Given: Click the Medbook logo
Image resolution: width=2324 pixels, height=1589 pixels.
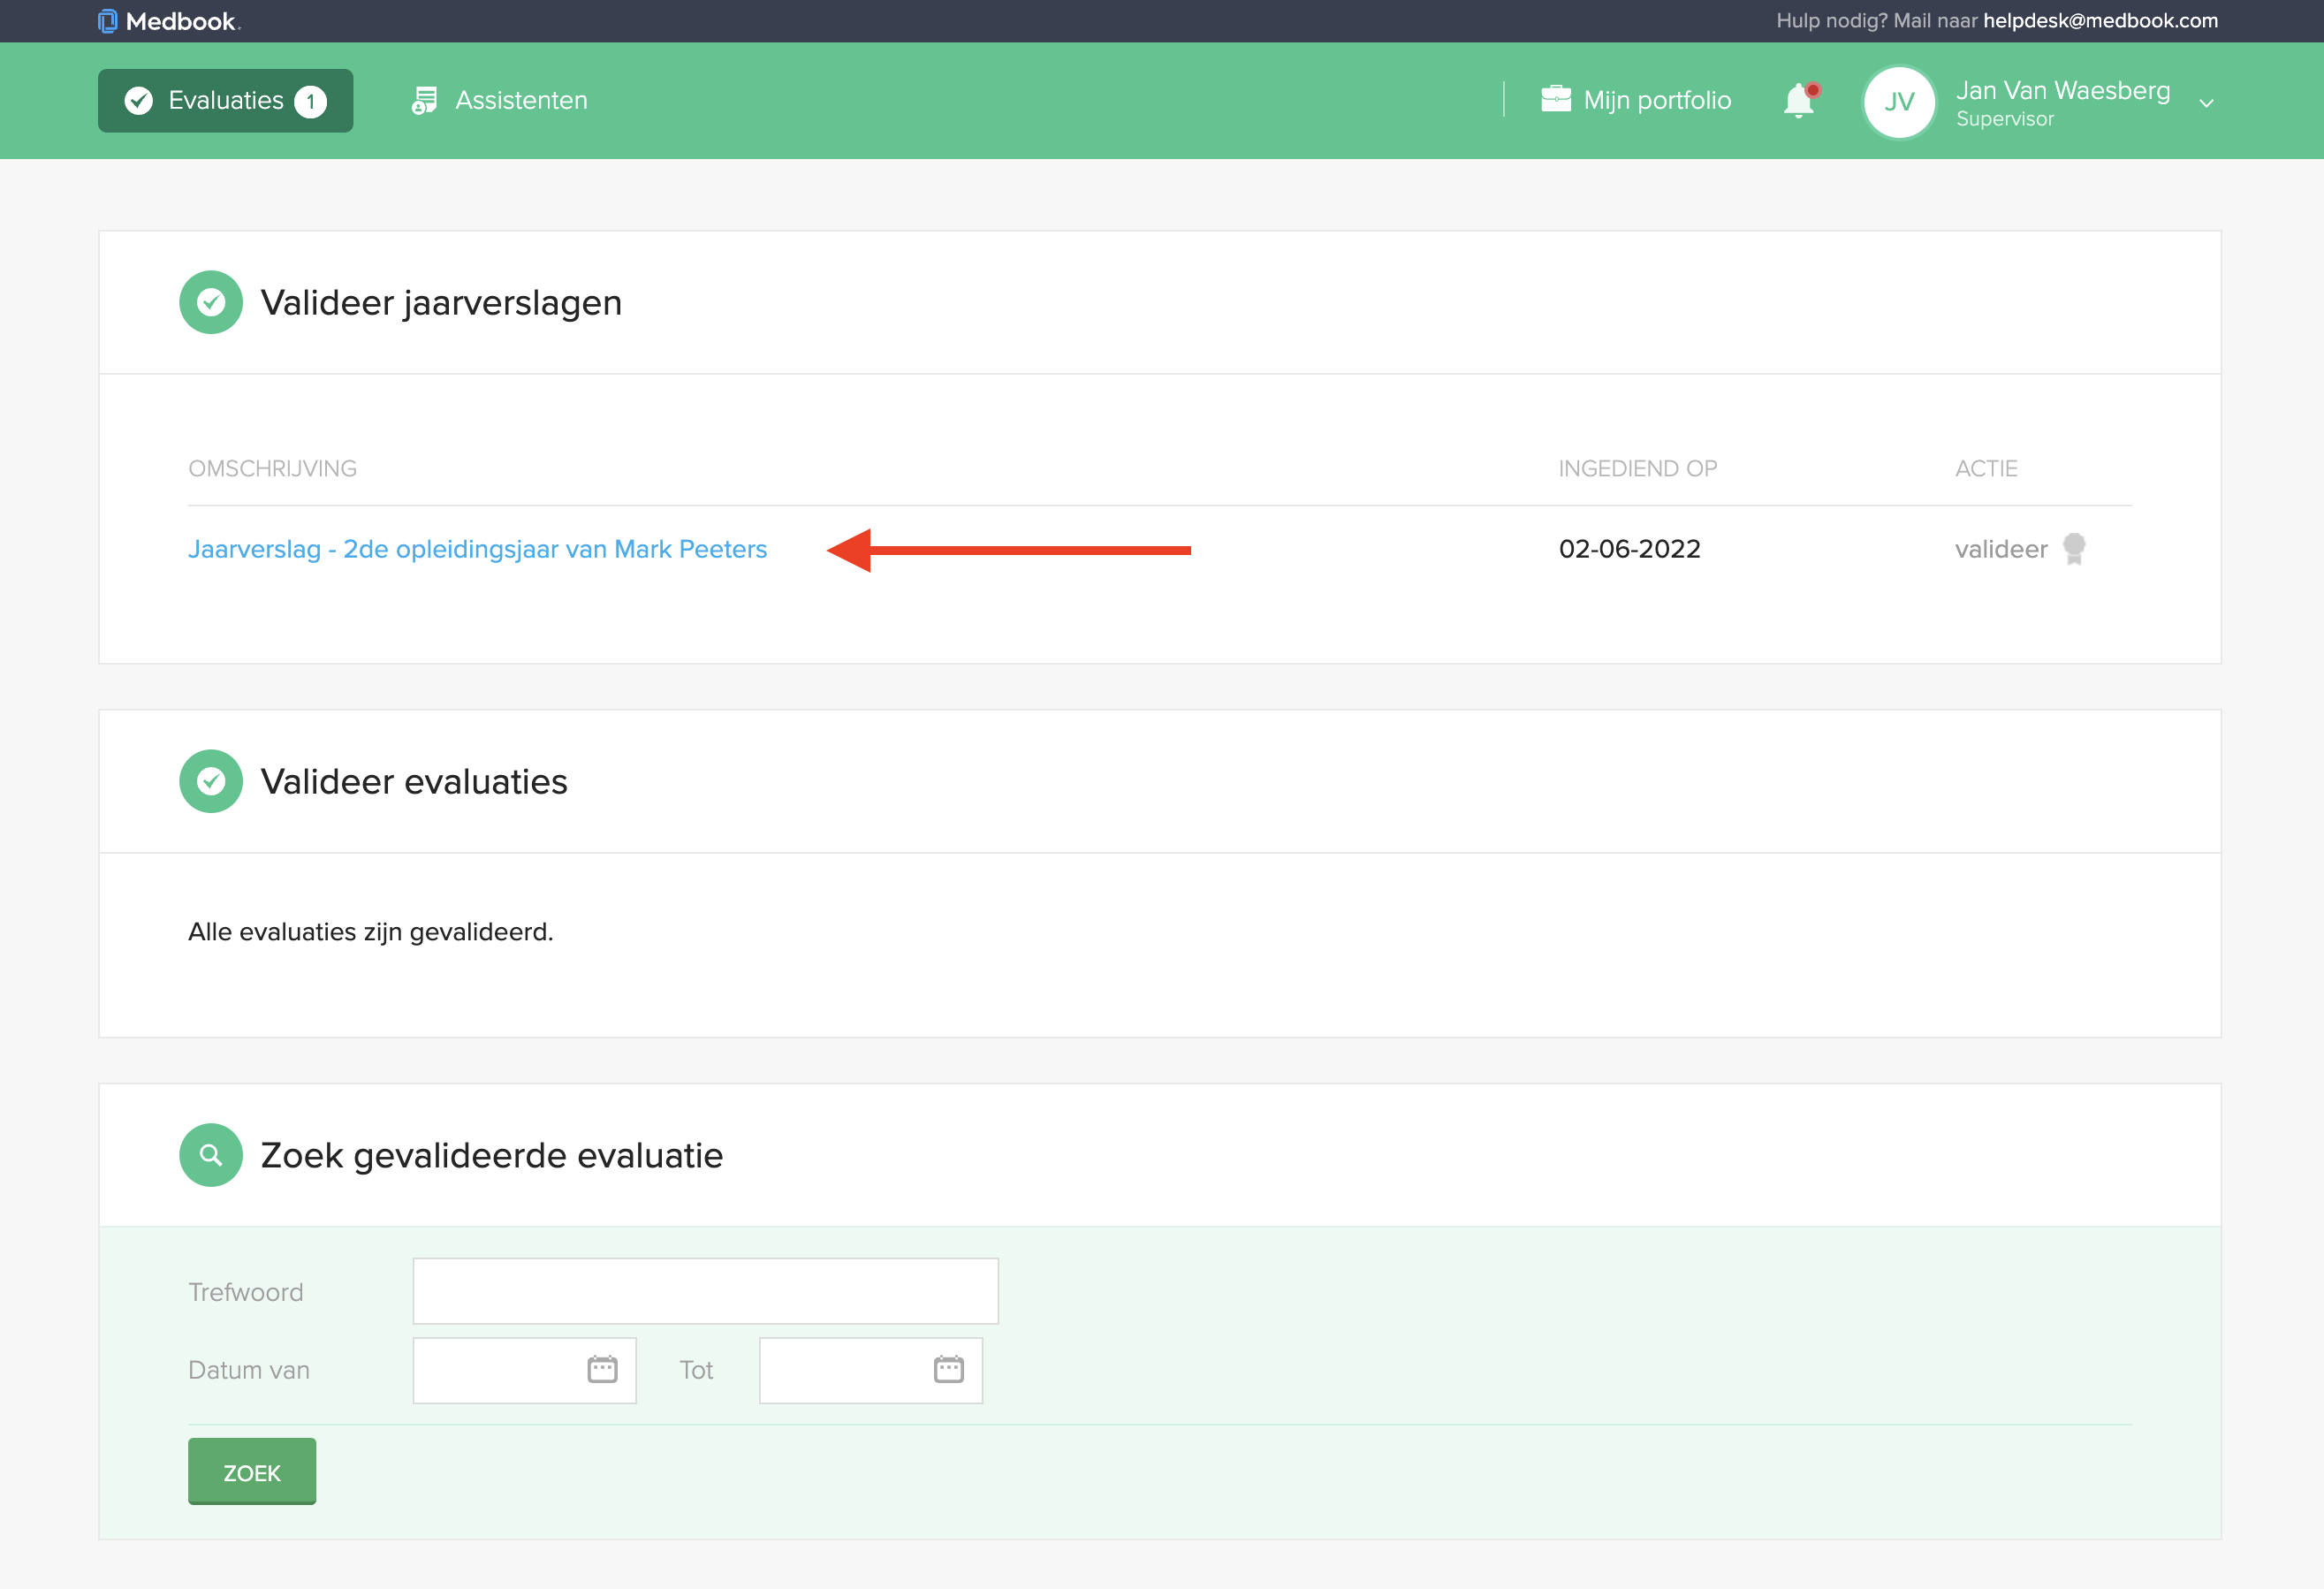Looking at the screenshot, I should [x=169, y=21].
